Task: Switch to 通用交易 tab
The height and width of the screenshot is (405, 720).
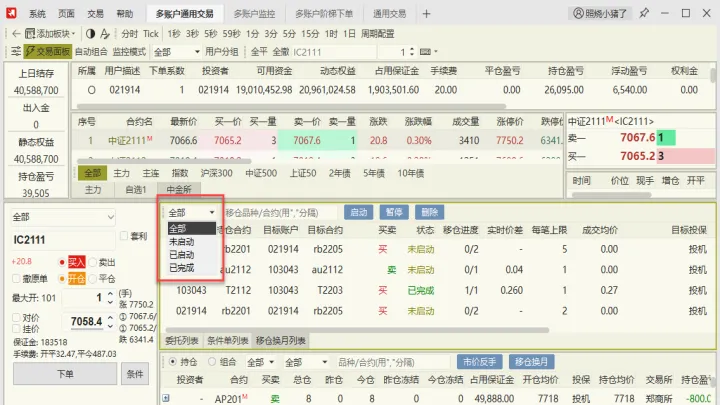Action: pos(389,14)
